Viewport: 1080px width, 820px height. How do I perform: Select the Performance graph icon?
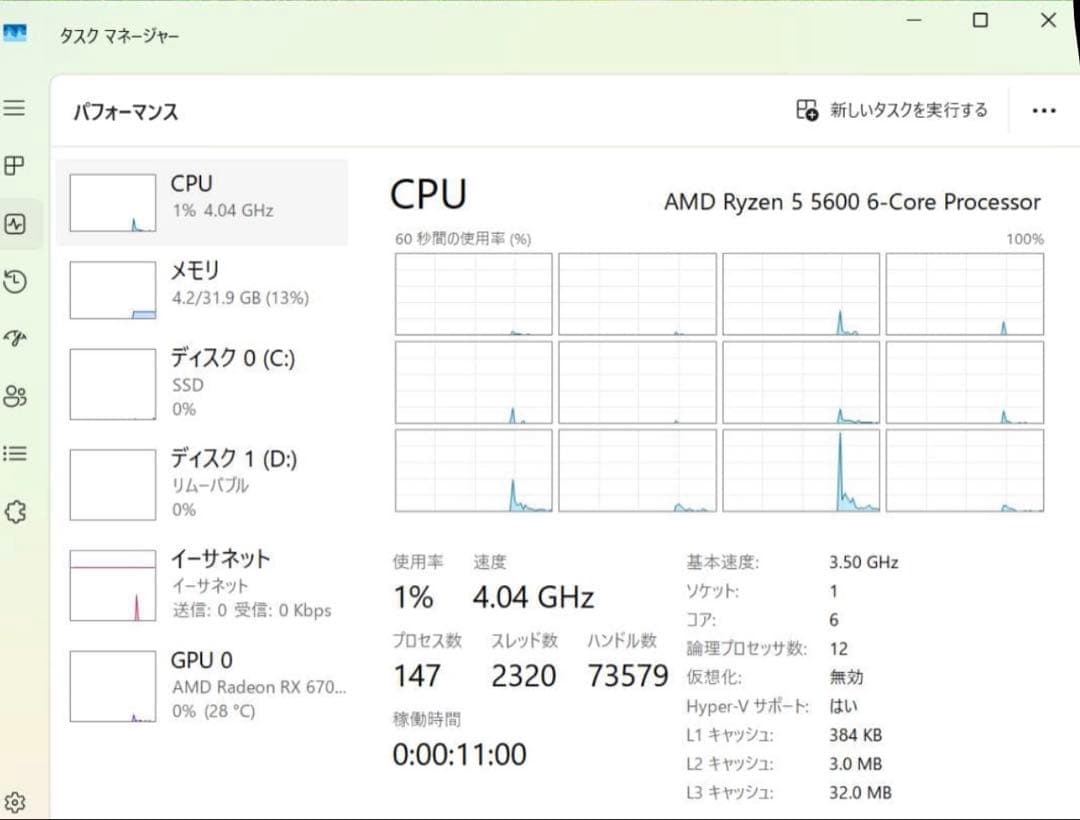(15, 224)
